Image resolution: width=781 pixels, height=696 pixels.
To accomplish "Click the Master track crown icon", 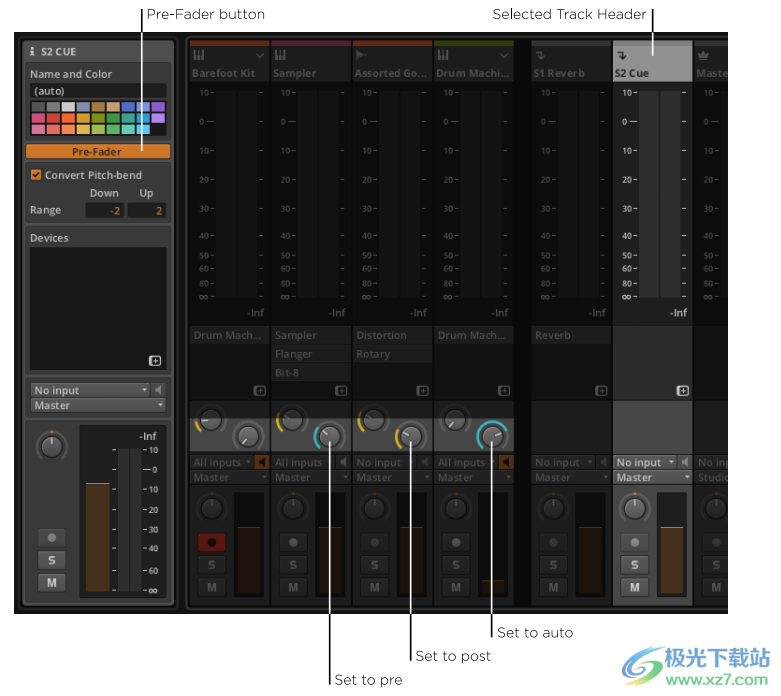I will (x=703, y=55).
